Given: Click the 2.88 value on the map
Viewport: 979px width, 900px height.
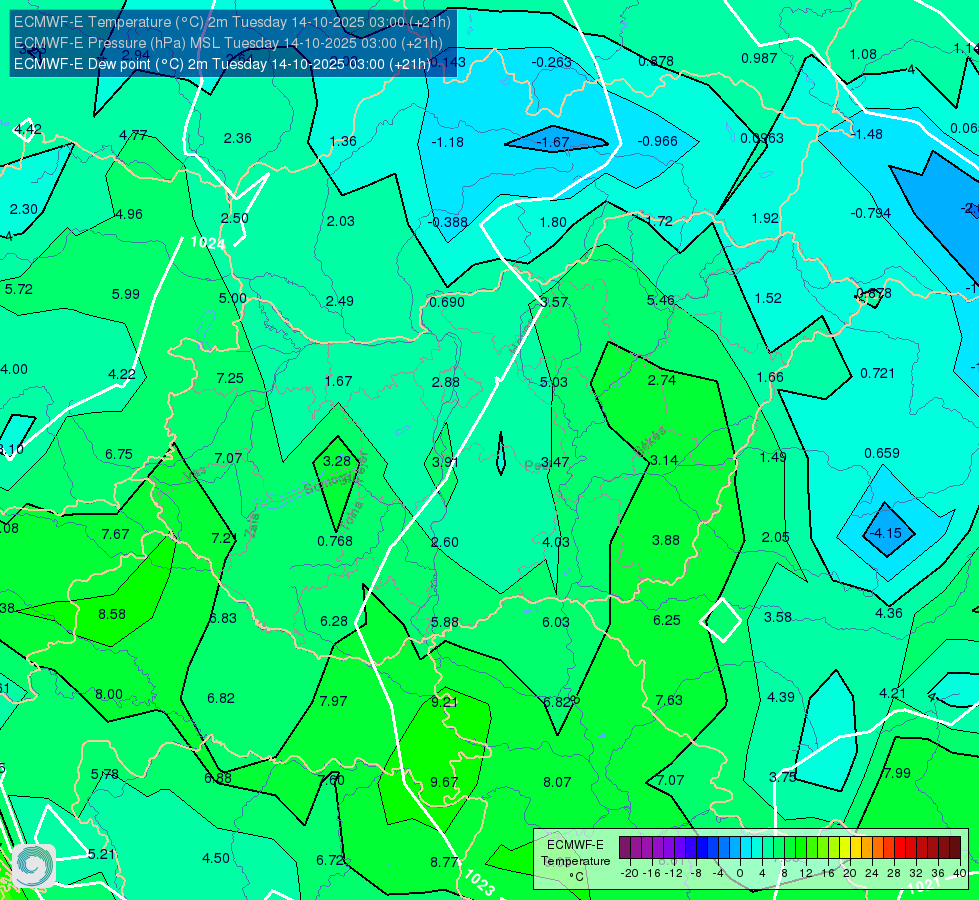Looking at the screenshot, I should 446,382.
